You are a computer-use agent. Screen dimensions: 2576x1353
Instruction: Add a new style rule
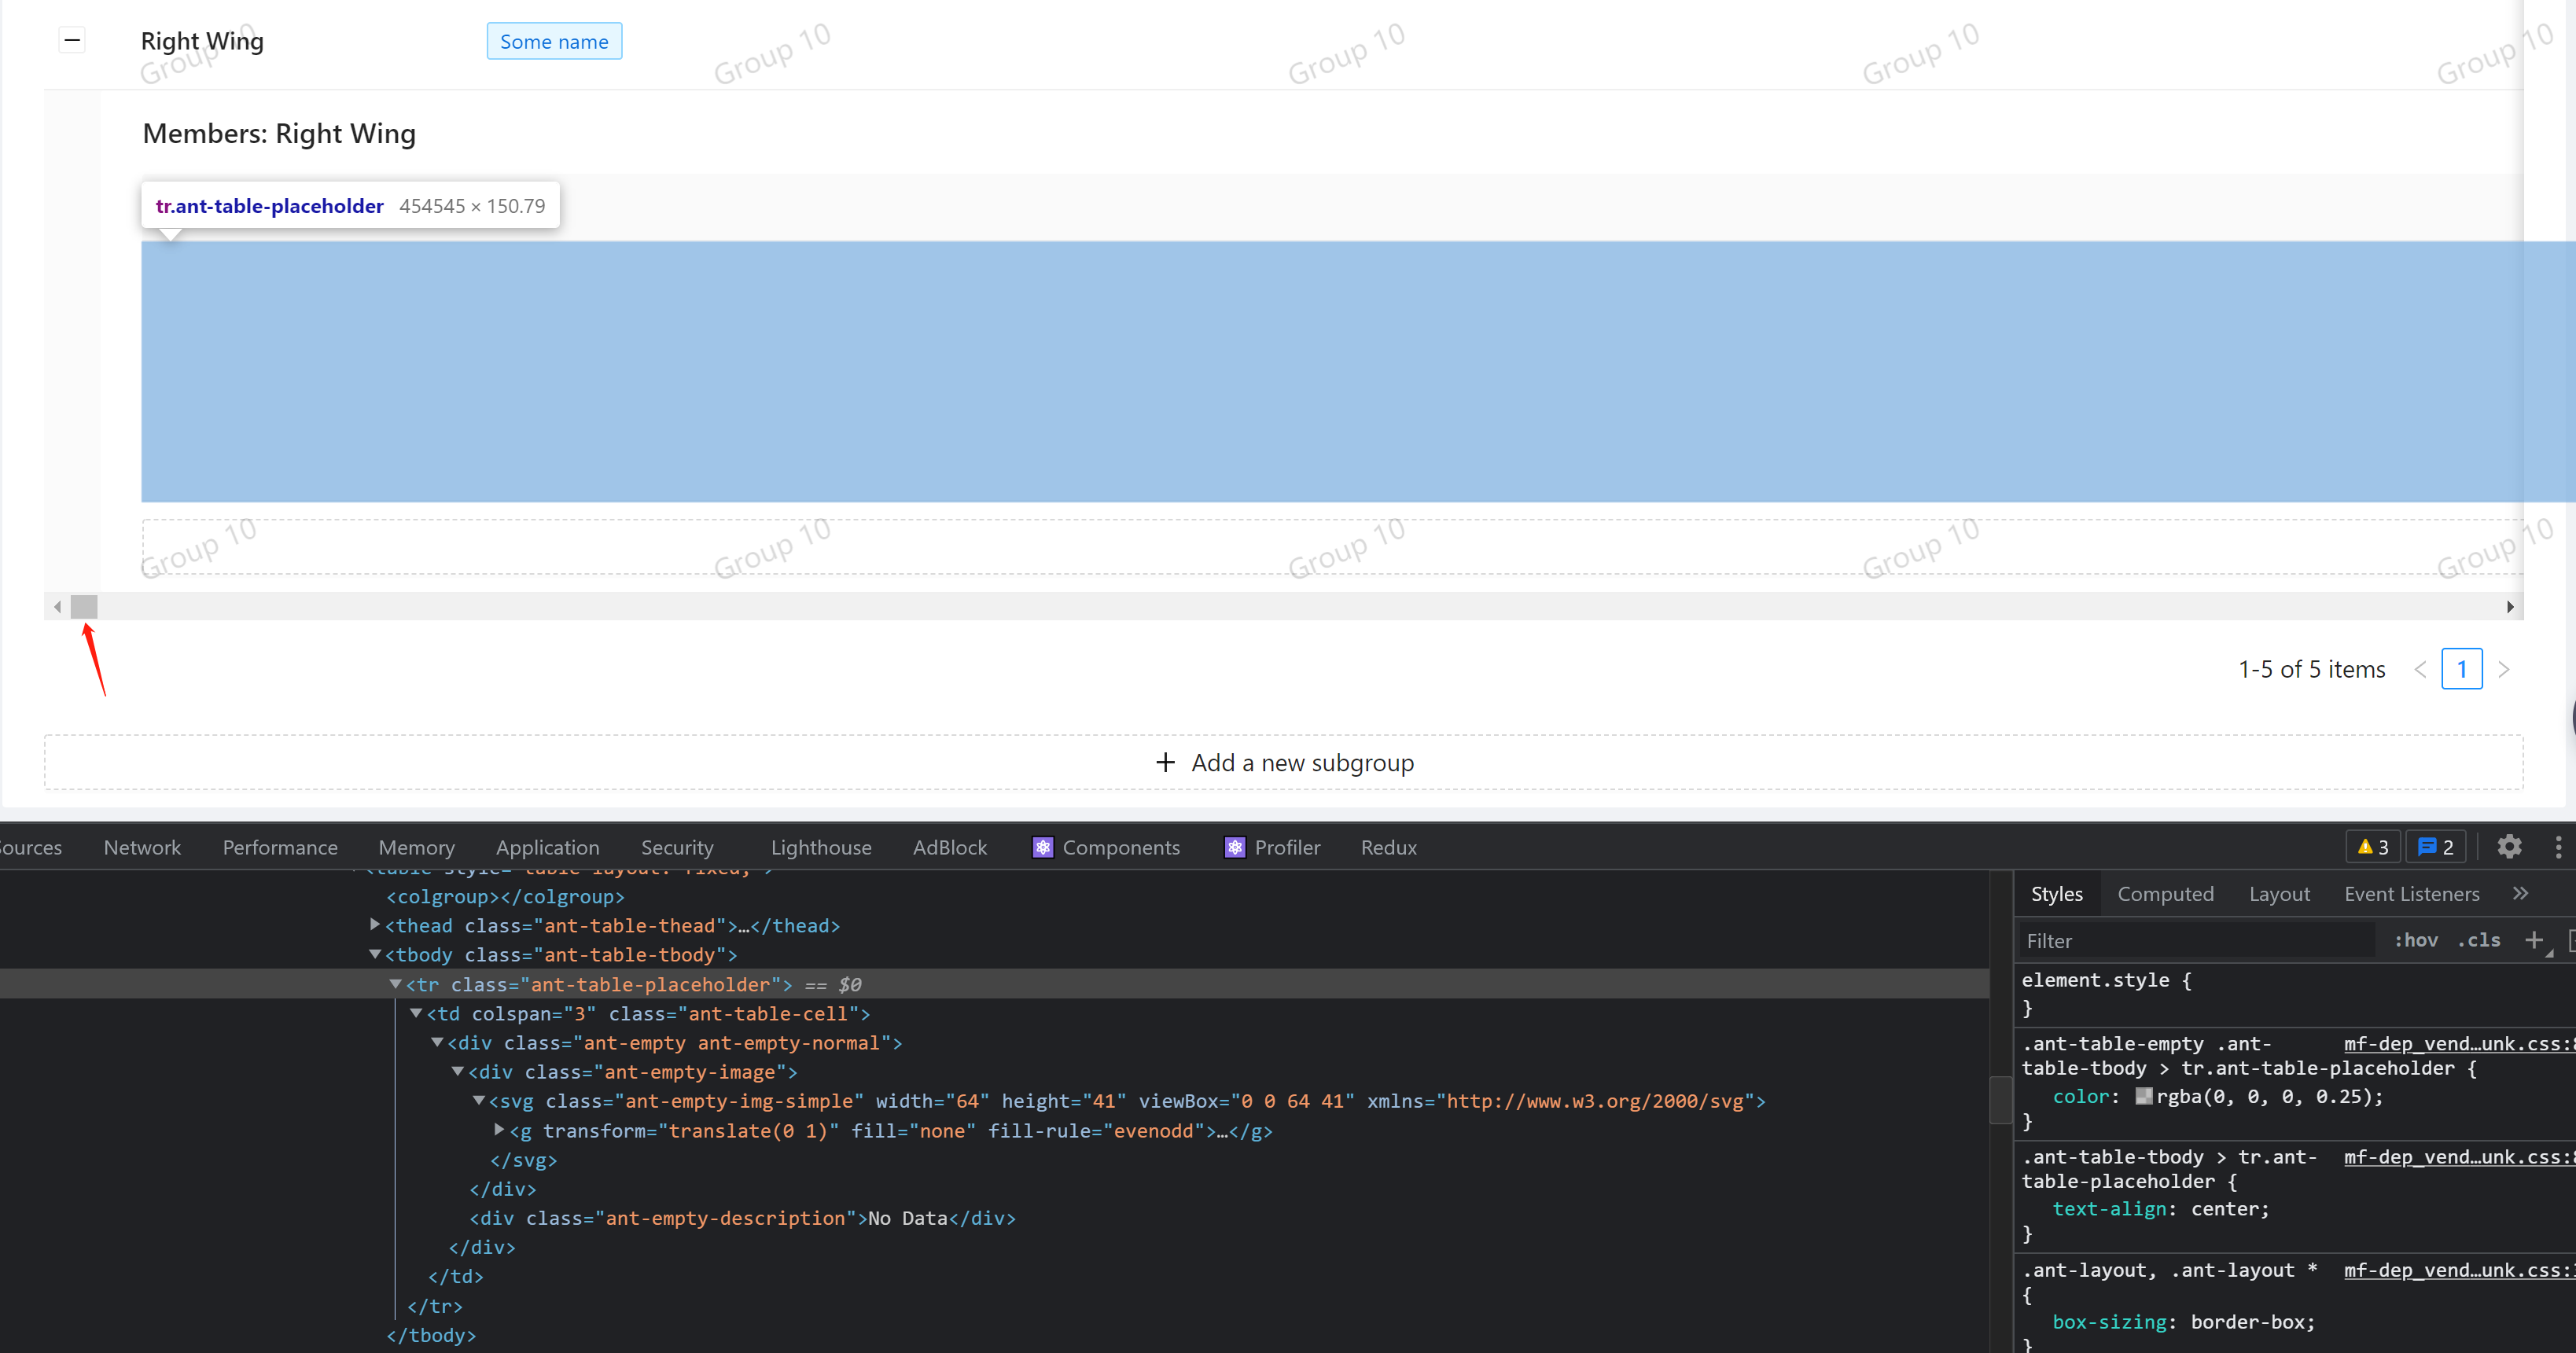point(2534,940)
